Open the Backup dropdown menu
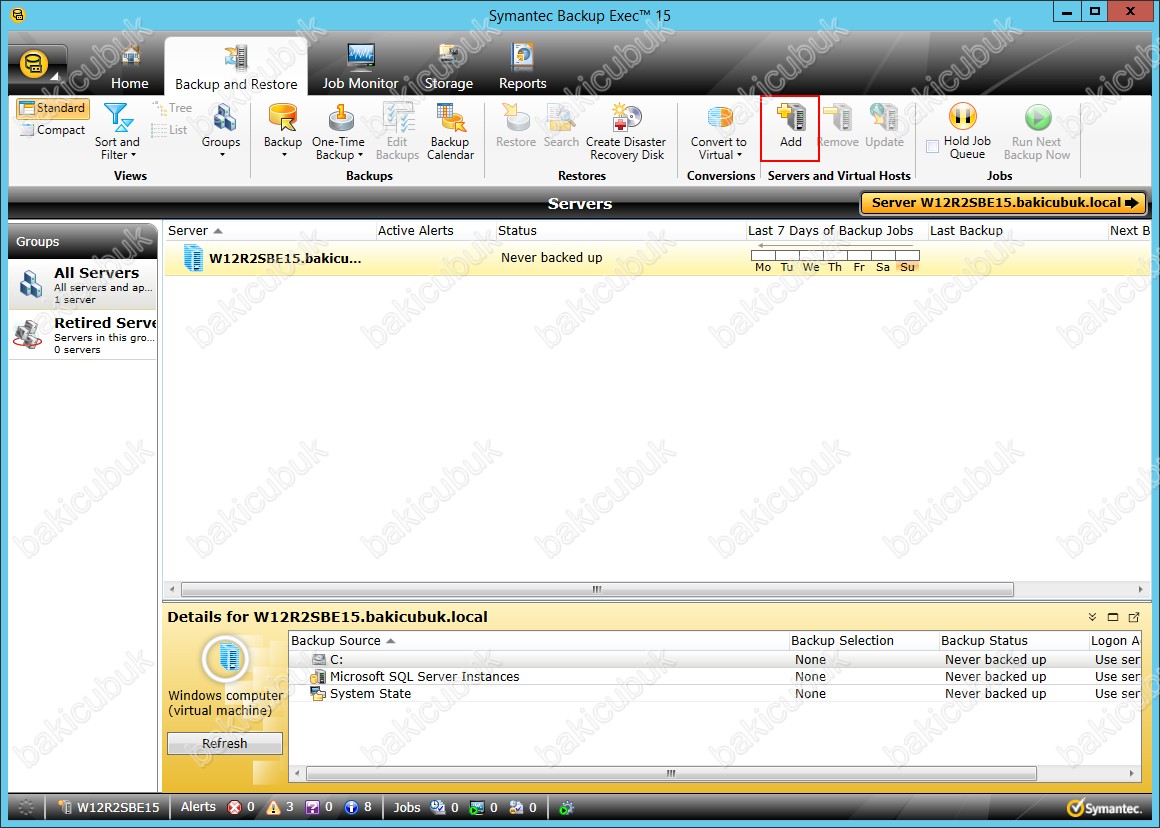 click(x=283, y=131)
